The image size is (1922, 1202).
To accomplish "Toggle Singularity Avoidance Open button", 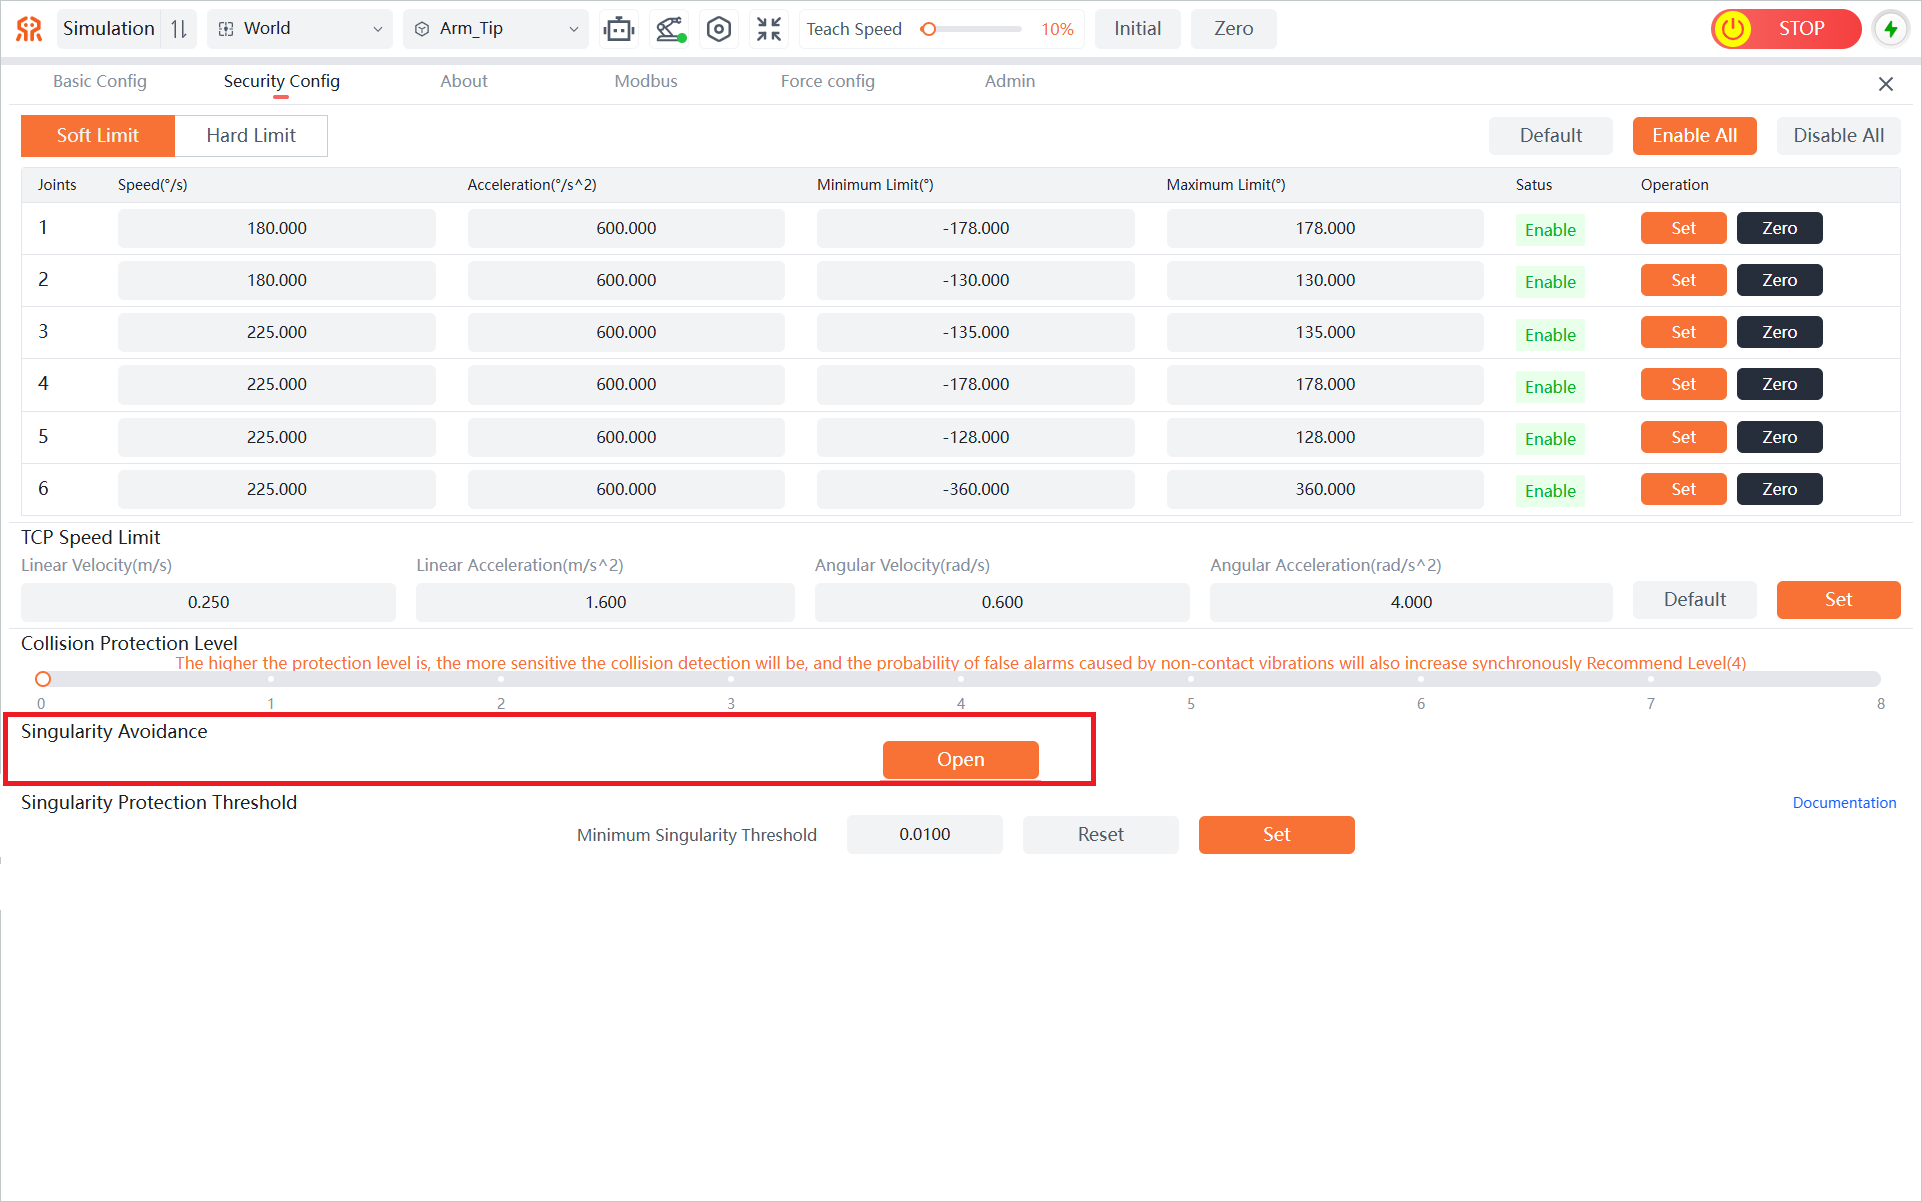I will (960, 760).
